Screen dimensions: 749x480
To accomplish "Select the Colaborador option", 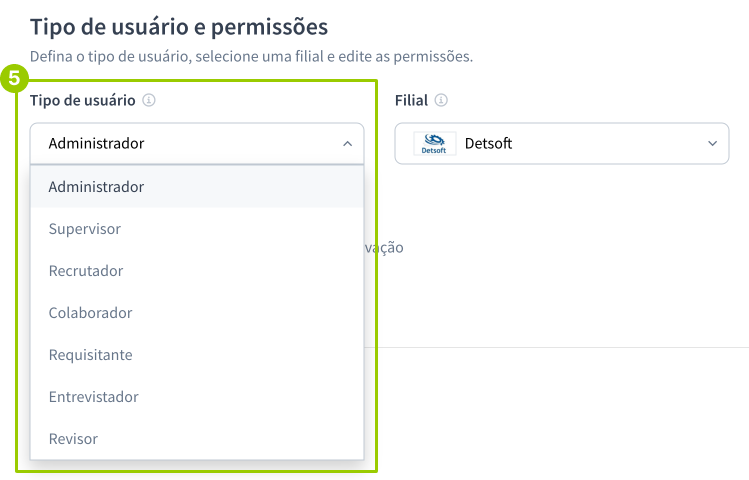I will point(90,313).
